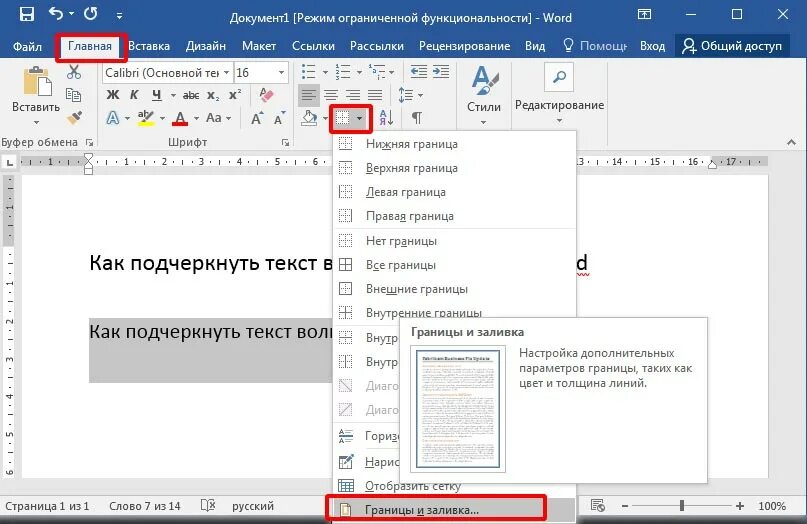Select Внешние границы menu entry
807x524 pixels.
coord(454,289)
